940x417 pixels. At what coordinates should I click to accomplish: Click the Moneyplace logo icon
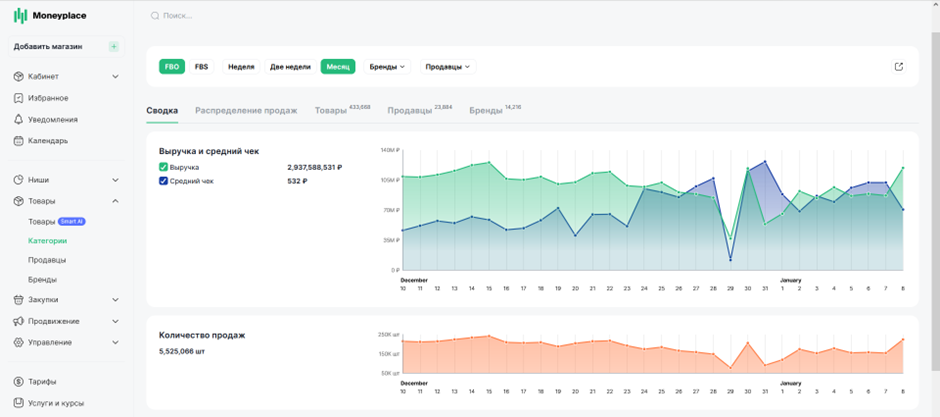(x=20, y=16)
